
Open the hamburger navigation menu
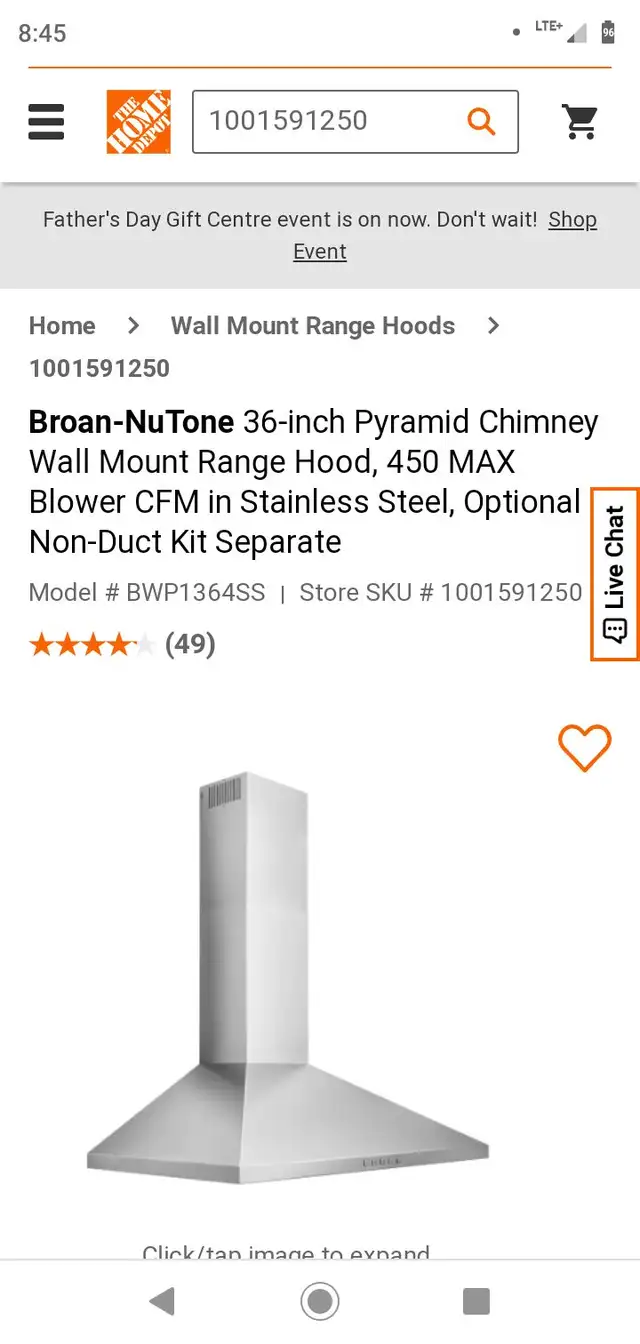point(46,122)
